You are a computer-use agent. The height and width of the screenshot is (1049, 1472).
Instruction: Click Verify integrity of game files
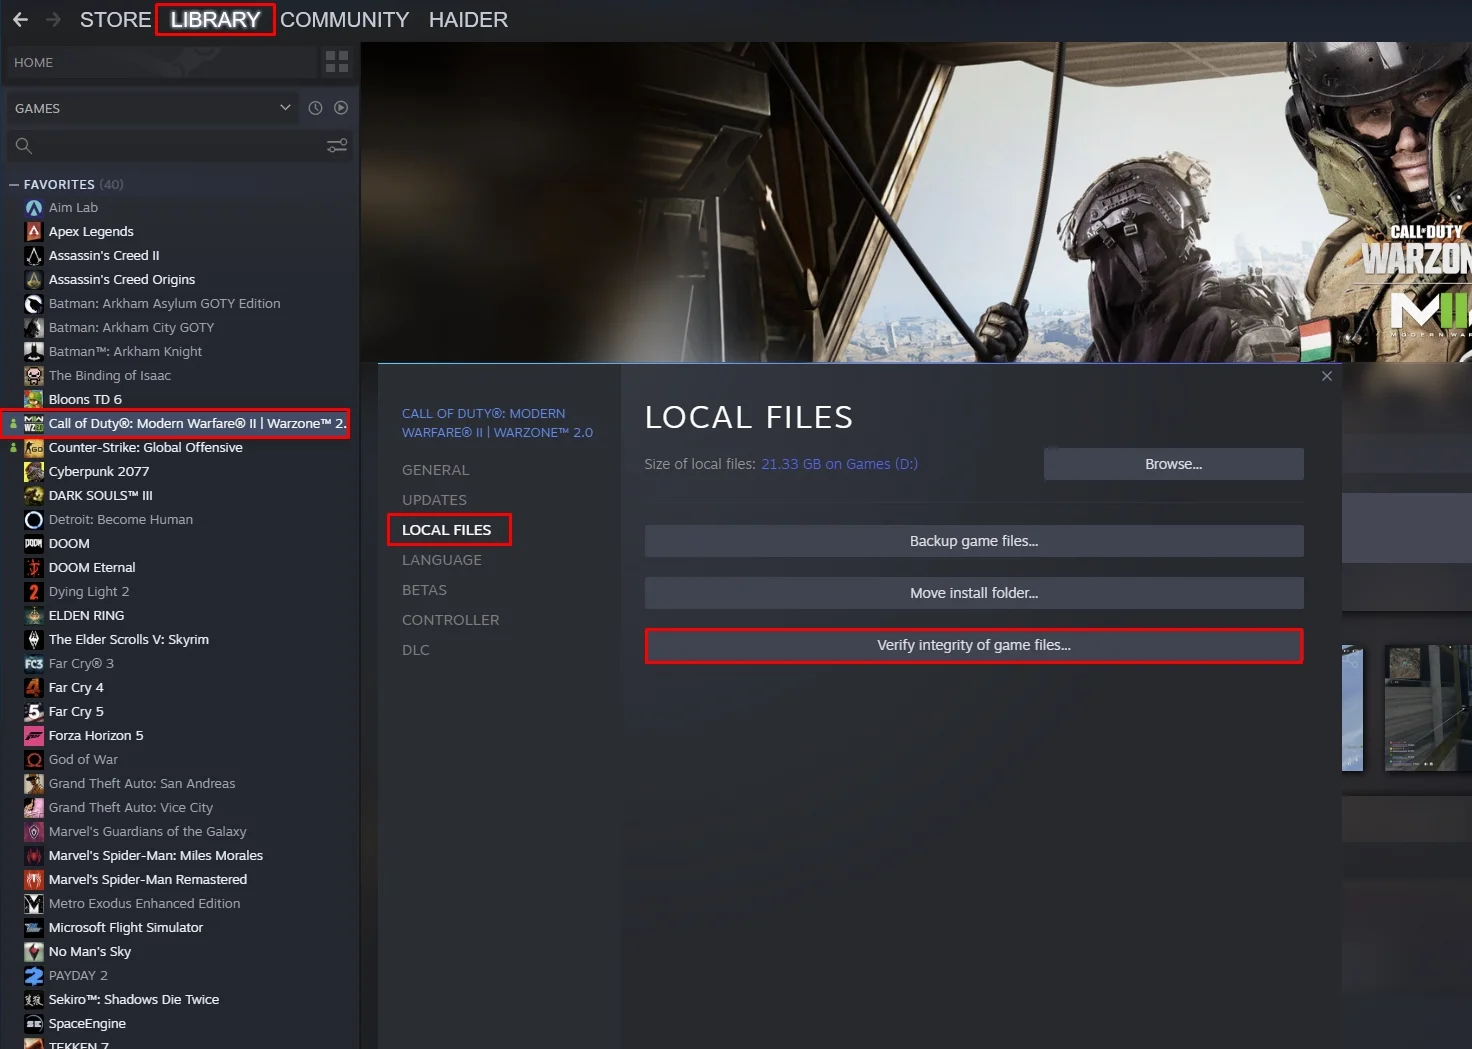[x=974, y=645]
